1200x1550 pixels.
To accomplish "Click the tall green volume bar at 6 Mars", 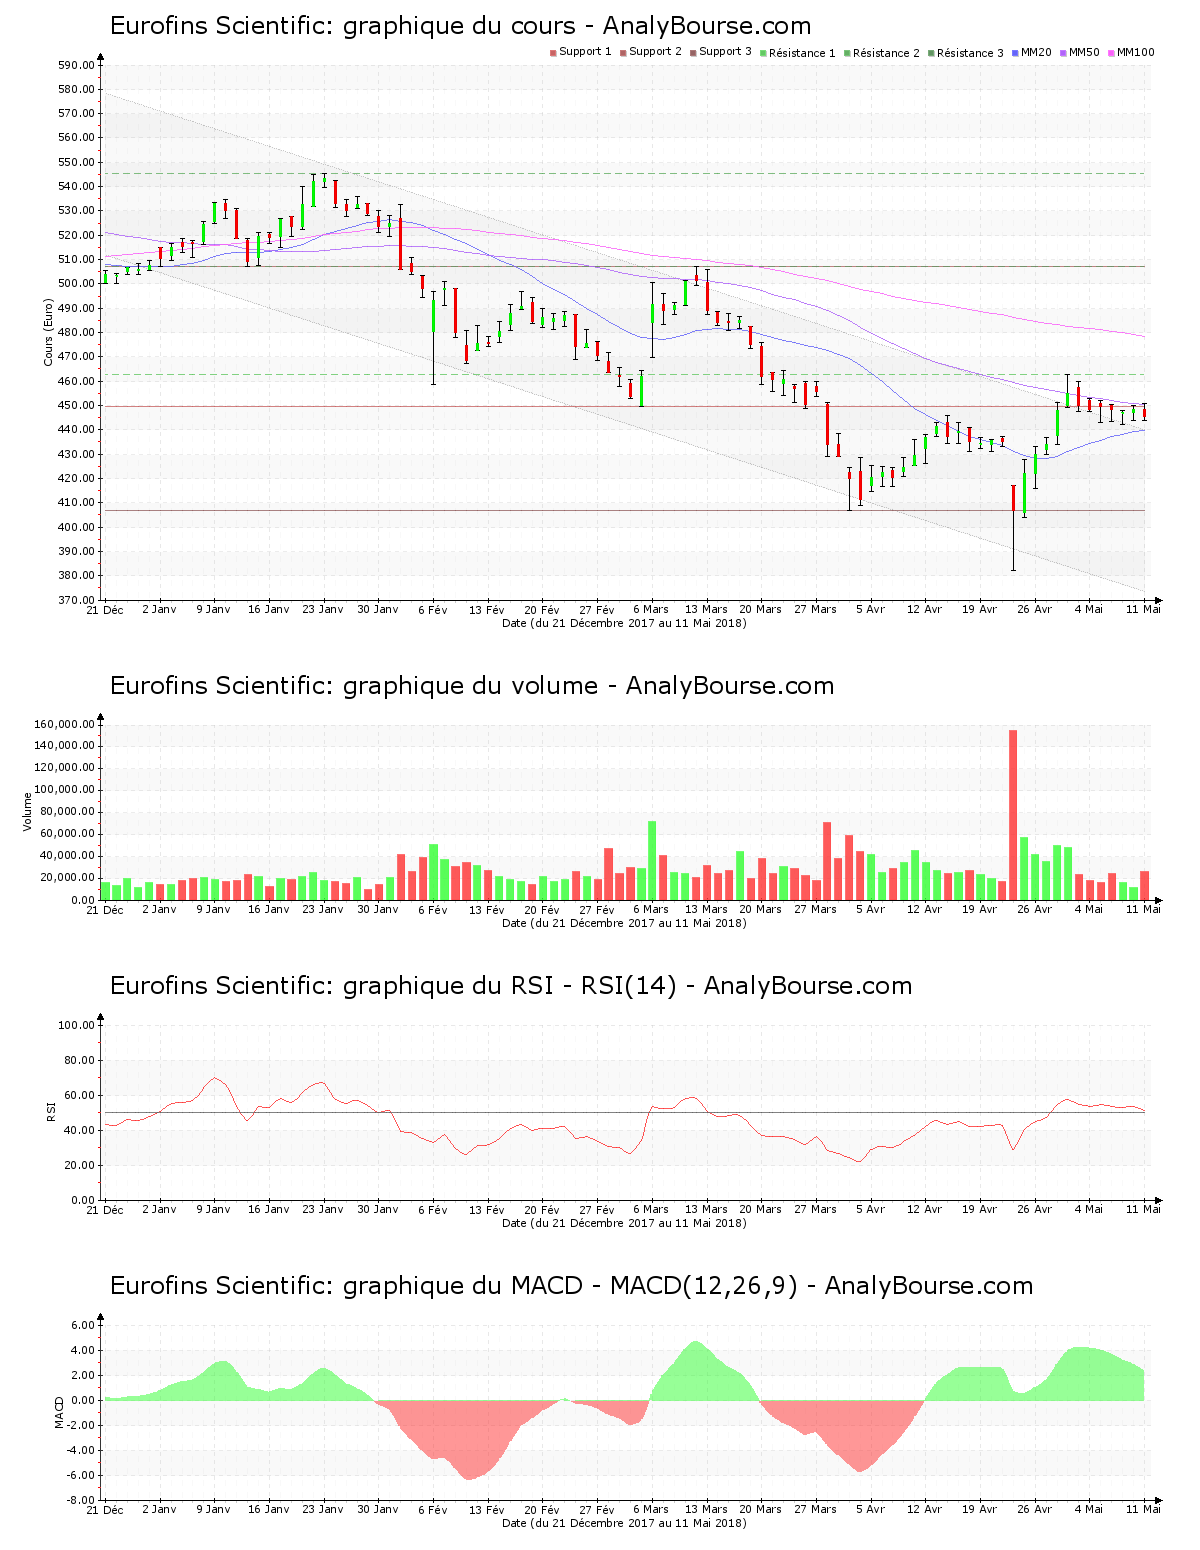I will [652, 860].
